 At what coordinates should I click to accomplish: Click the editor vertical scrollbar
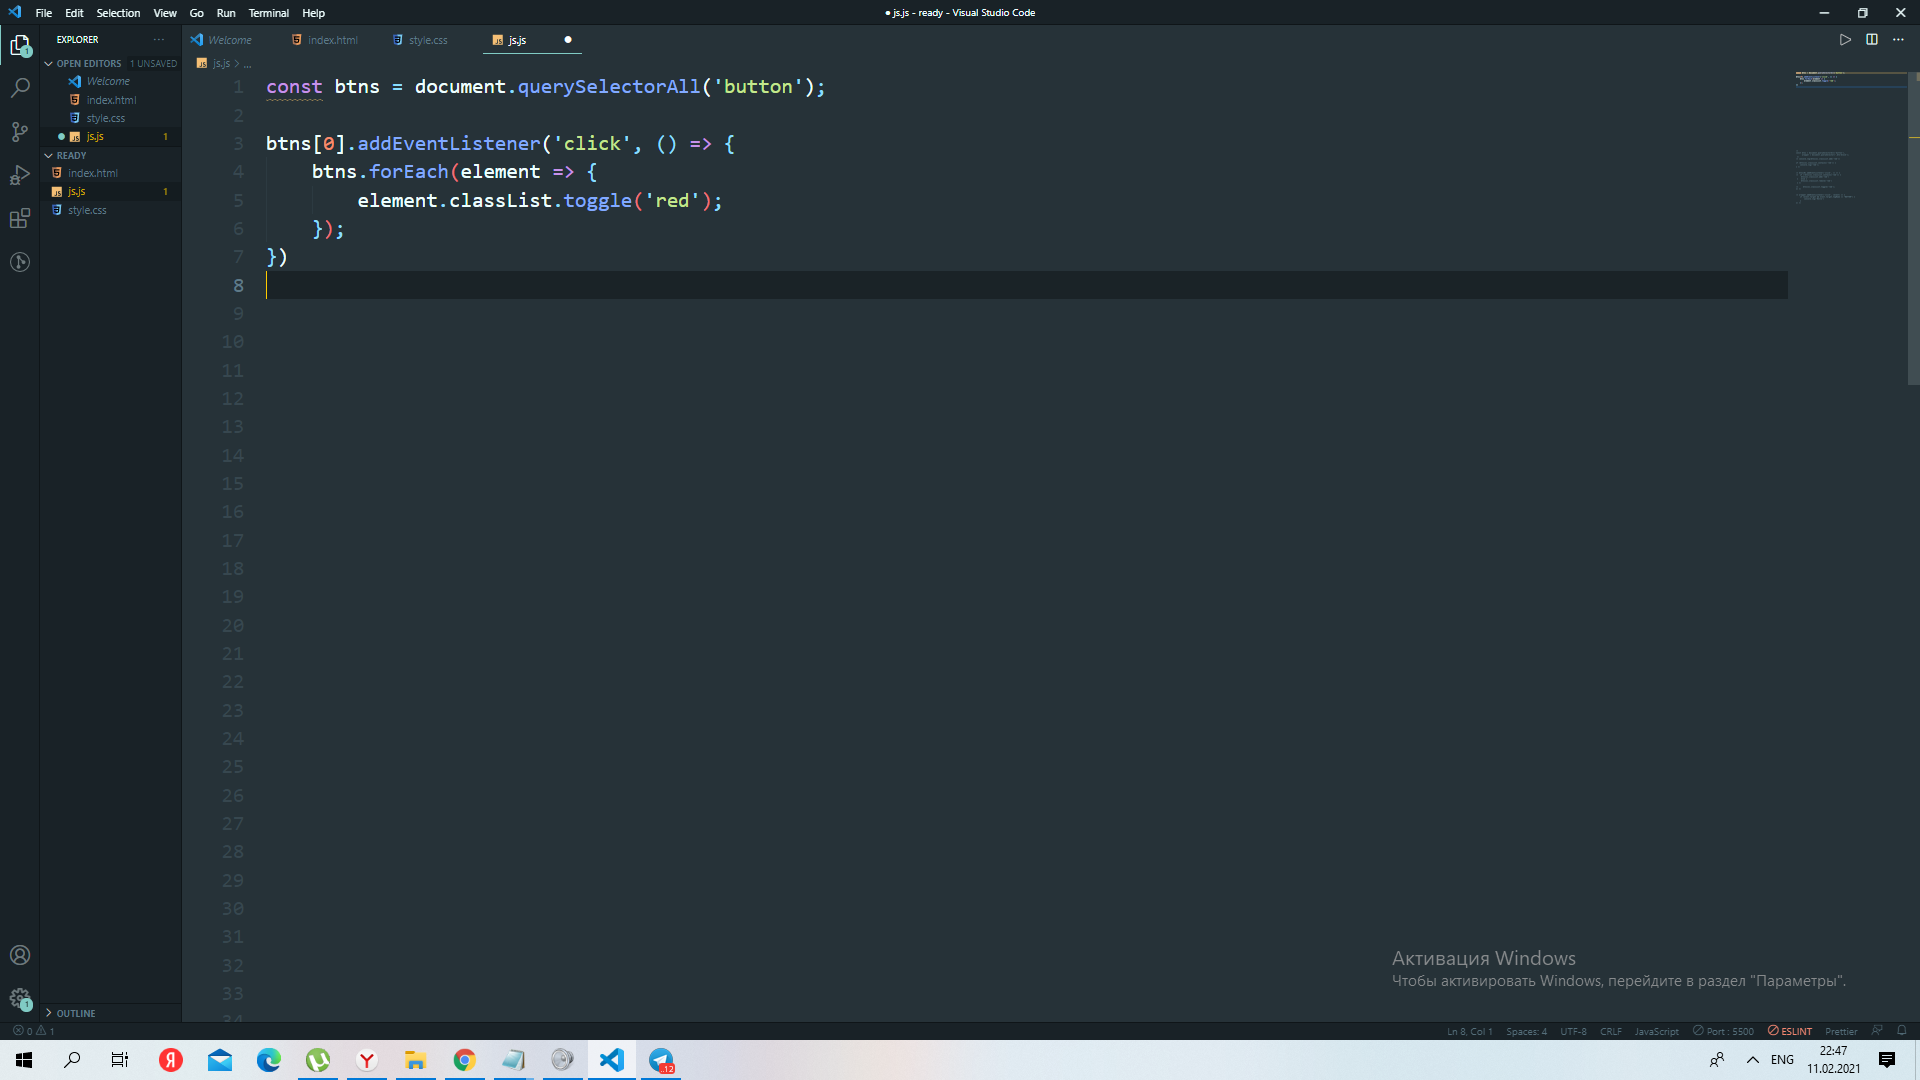[x=1913, y=228]
